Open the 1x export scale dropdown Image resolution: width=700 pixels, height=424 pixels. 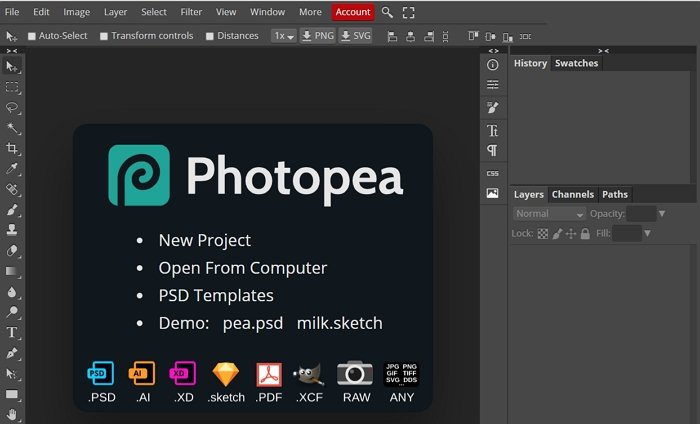(284, 36)
